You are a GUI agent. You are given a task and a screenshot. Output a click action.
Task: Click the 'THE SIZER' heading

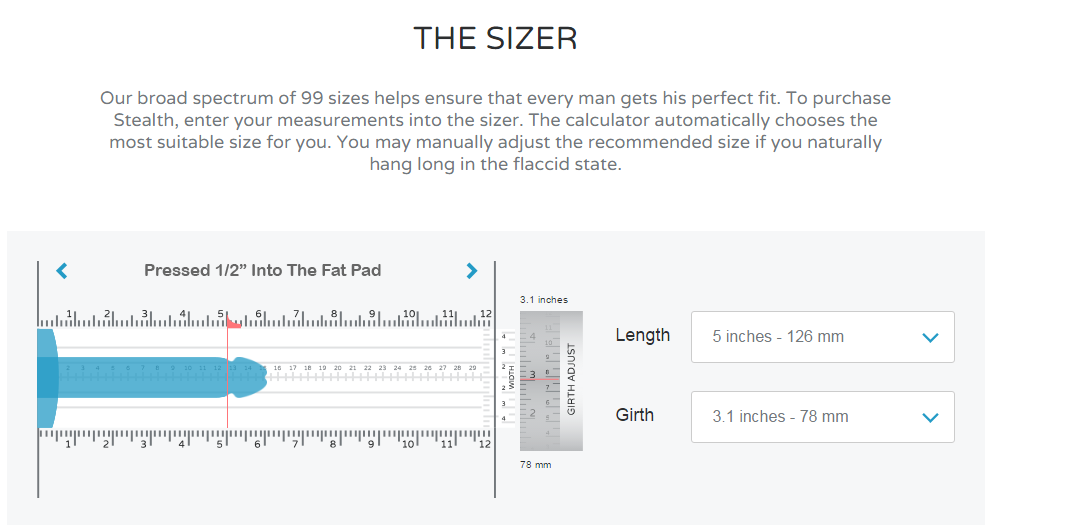click(x=495, y=38)
